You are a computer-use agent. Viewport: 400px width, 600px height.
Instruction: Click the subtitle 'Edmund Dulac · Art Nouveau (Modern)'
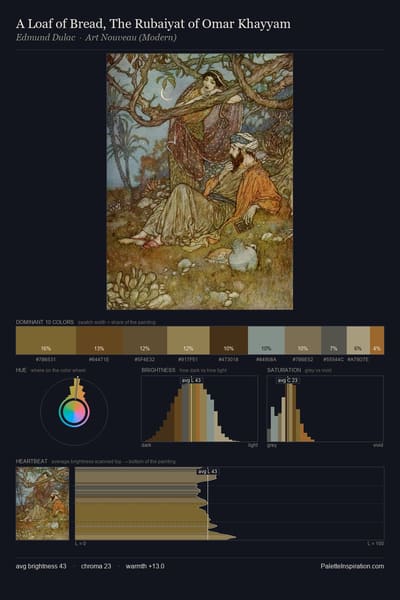coord(96,38)
